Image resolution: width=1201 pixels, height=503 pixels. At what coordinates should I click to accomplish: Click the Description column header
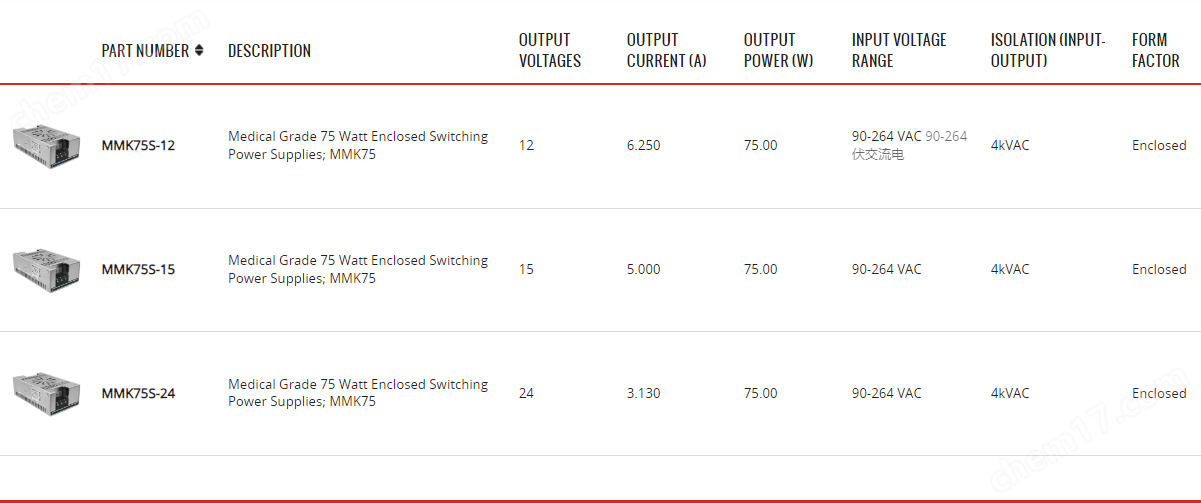click(269, 50)
